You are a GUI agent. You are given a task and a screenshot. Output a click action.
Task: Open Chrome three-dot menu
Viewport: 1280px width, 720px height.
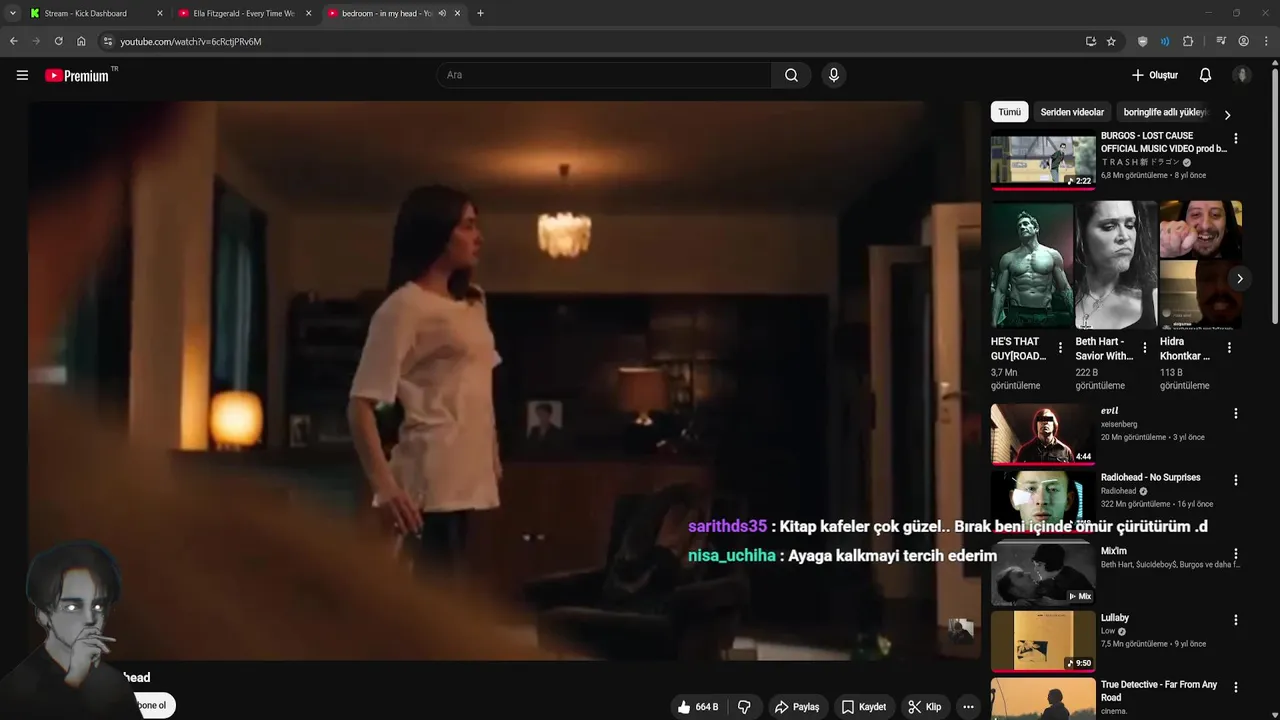click(x=1266, y=41)
